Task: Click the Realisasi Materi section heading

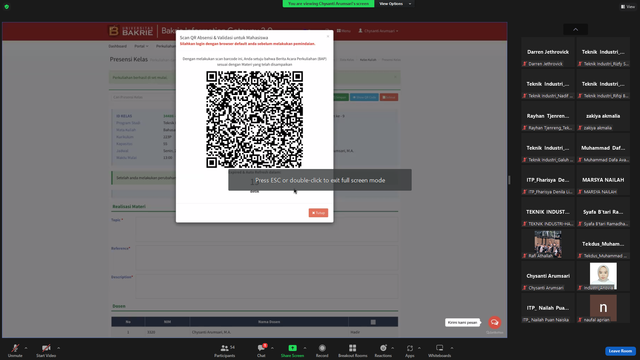Action: coord(129,207)
